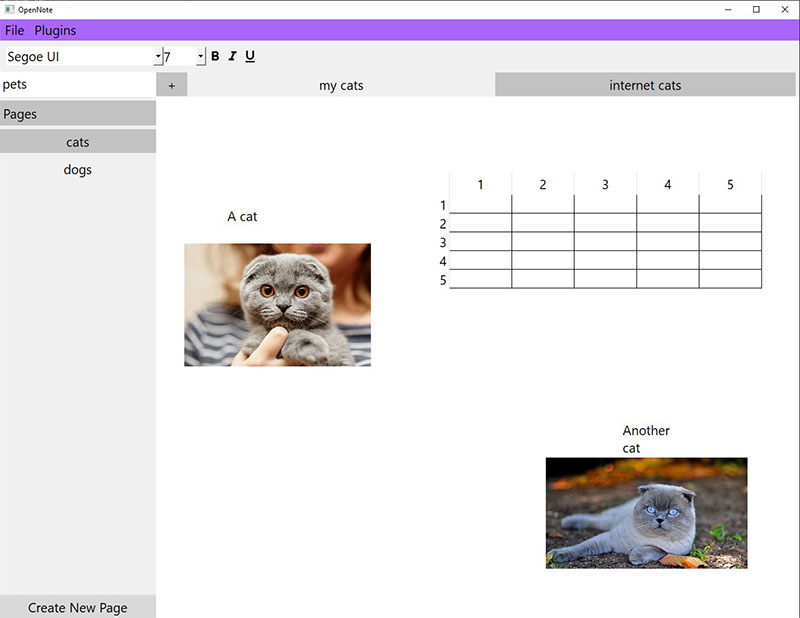Switch to the internet cats tab
Screen dimensions: 800x618
point(645,85)
